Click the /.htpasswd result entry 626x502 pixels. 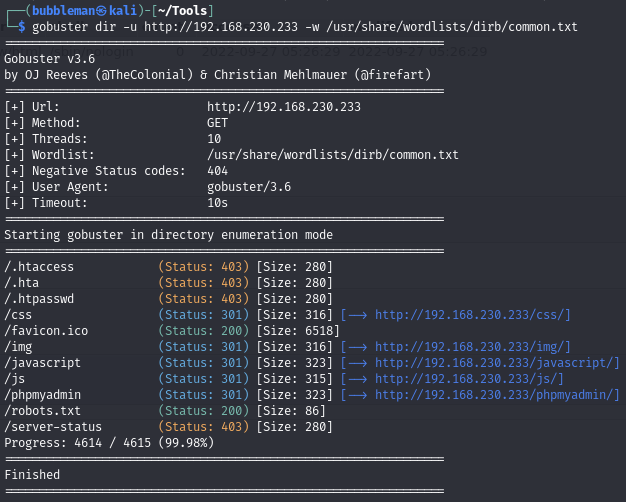(x=39, y=299)
